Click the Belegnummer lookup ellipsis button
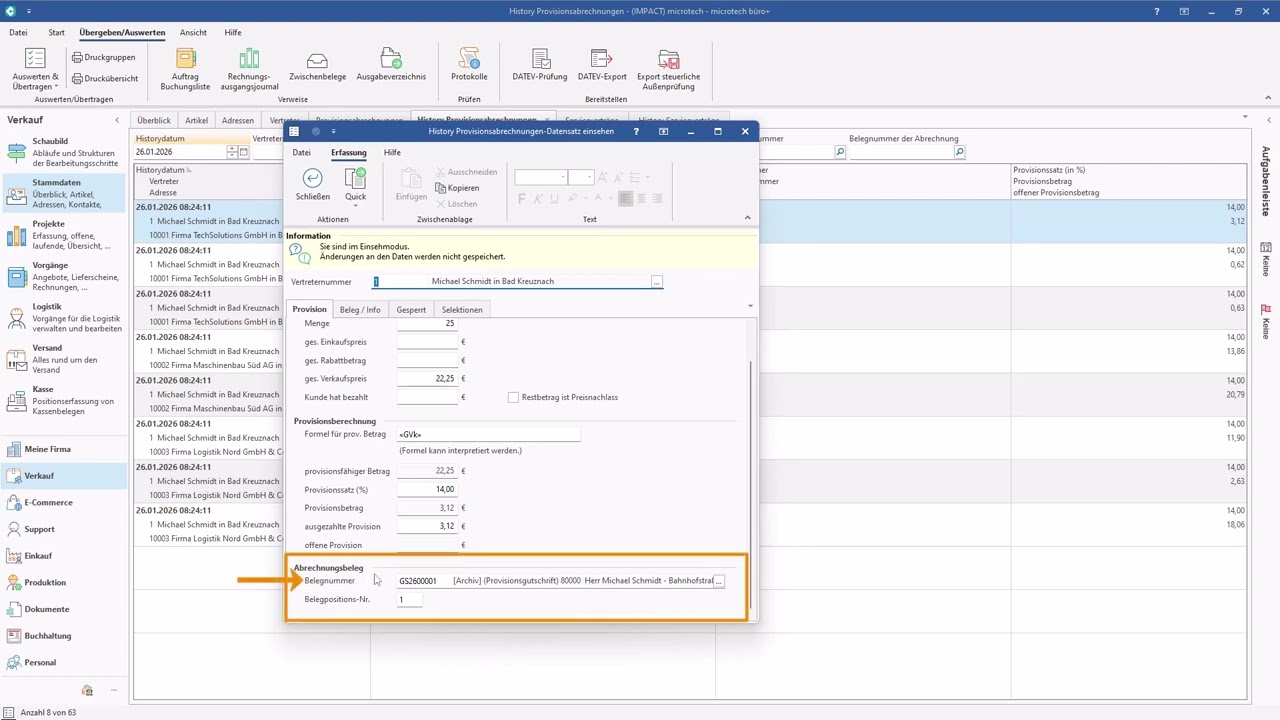The image size is (1280, 720). click(x=718, y=581)
